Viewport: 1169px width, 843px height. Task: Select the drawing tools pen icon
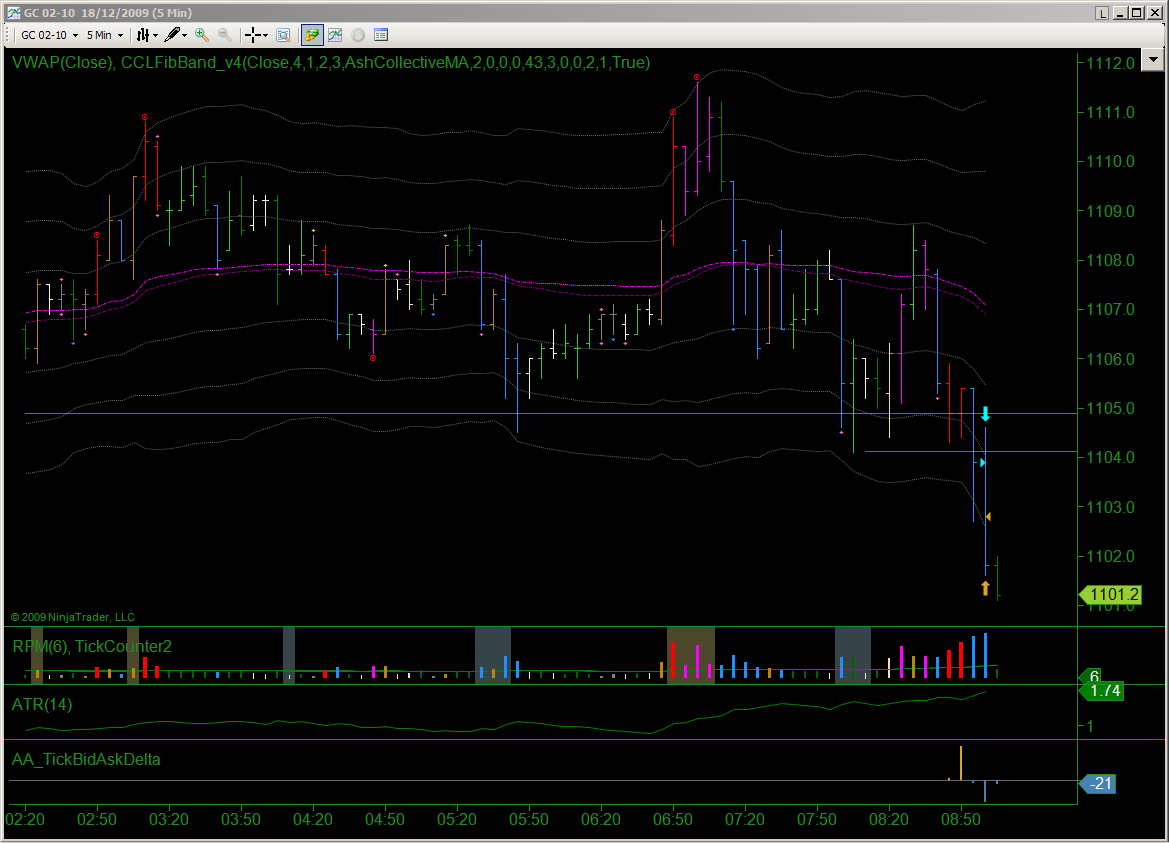(x=172, y=35)
